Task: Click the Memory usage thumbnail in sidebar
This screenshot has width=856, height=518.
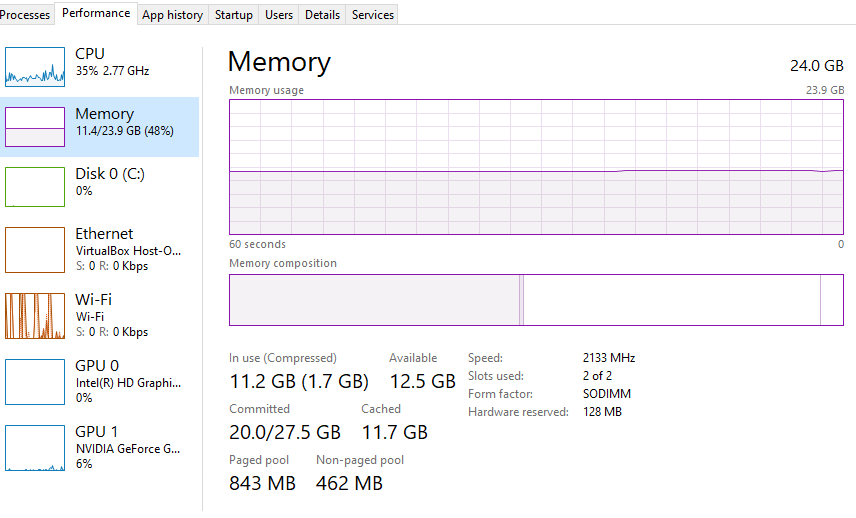Action: tap(35, 127)
